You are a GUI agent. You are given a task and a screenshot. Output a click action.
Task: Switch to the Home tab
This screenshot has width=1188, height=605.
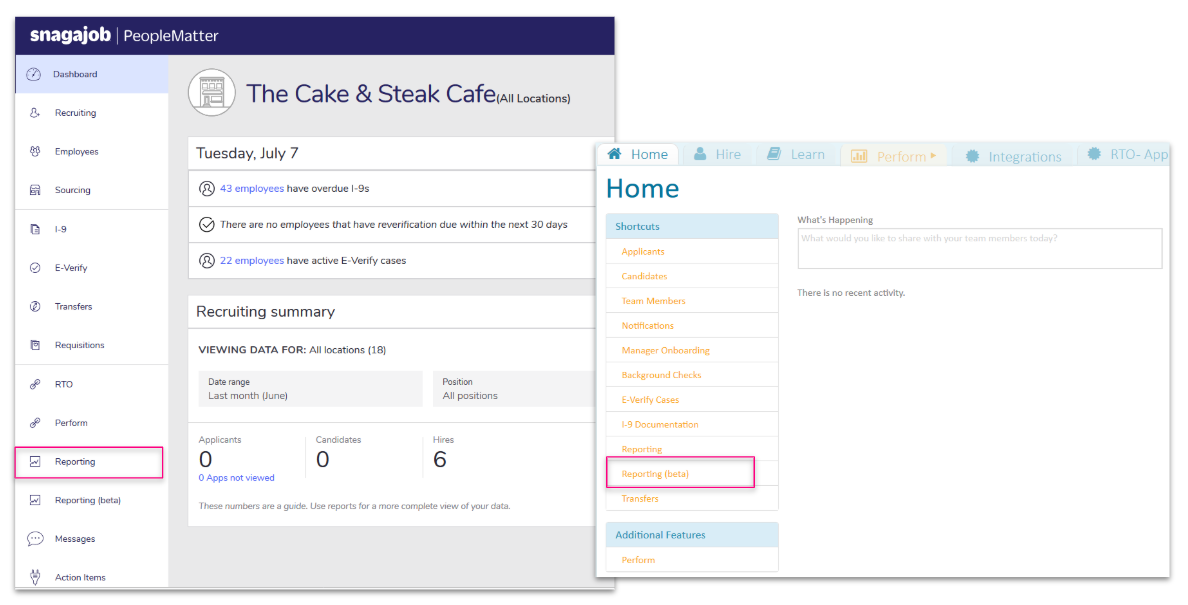tap(638, 154)
